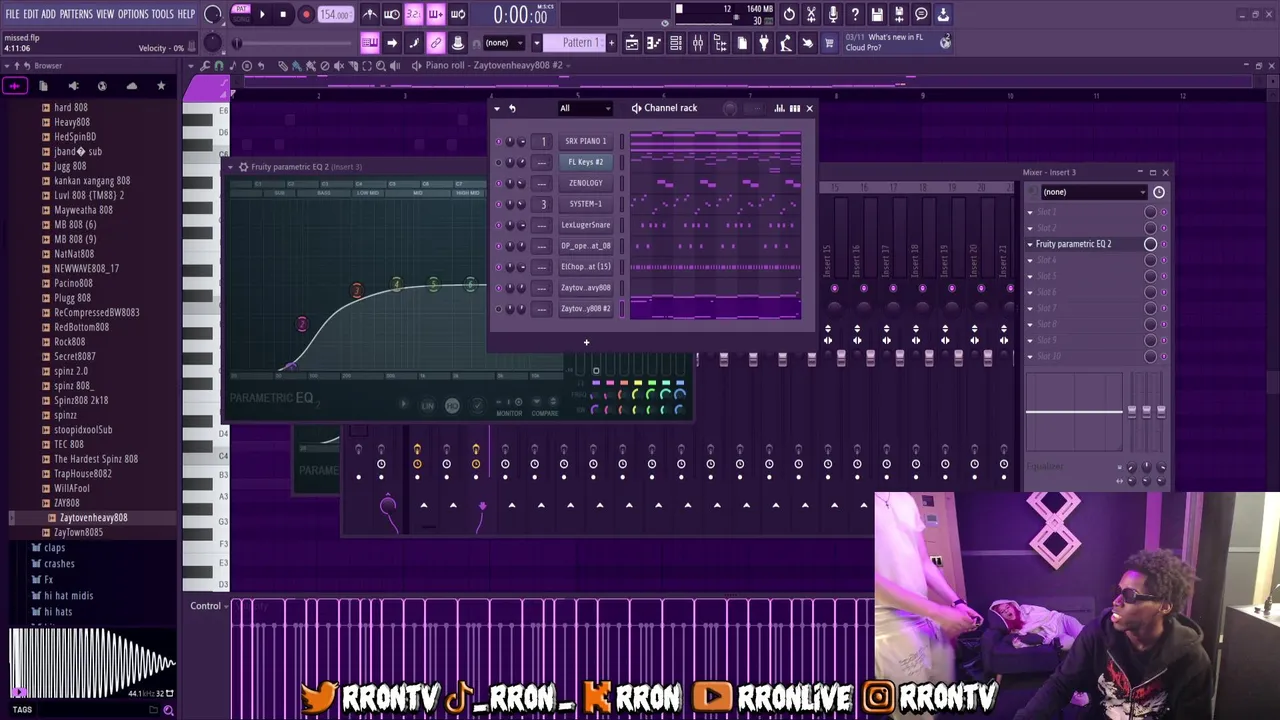Open the TOOLS menu

coord(162,14)
